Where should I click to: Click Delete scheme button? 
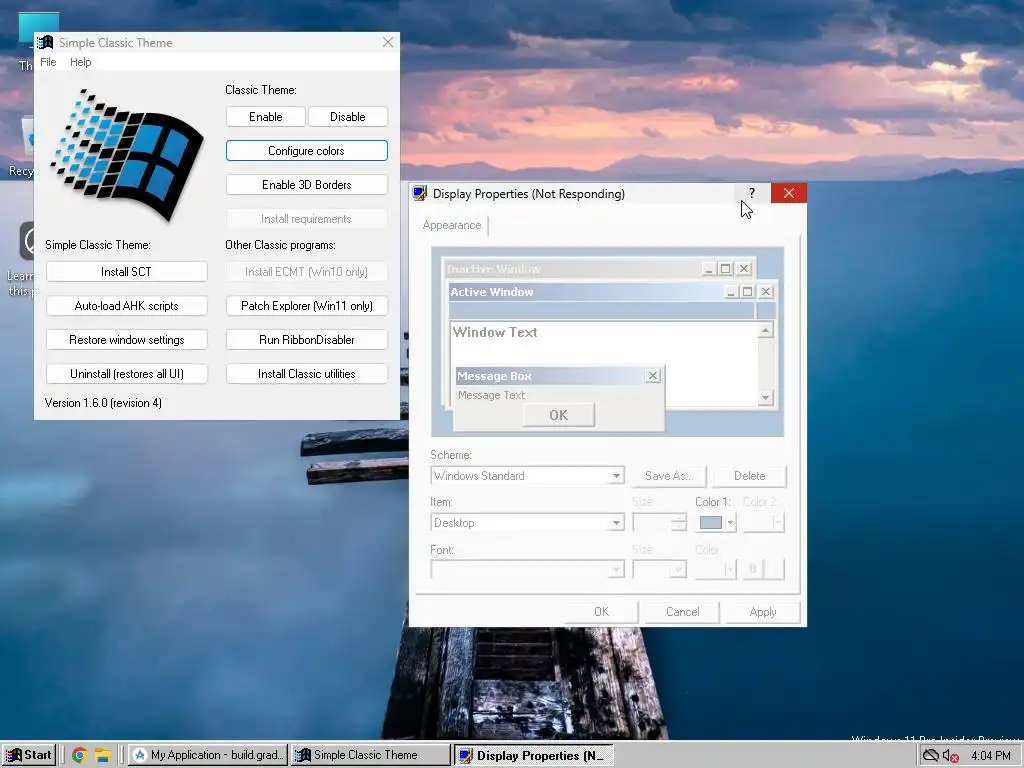click(x=749, y=476)
